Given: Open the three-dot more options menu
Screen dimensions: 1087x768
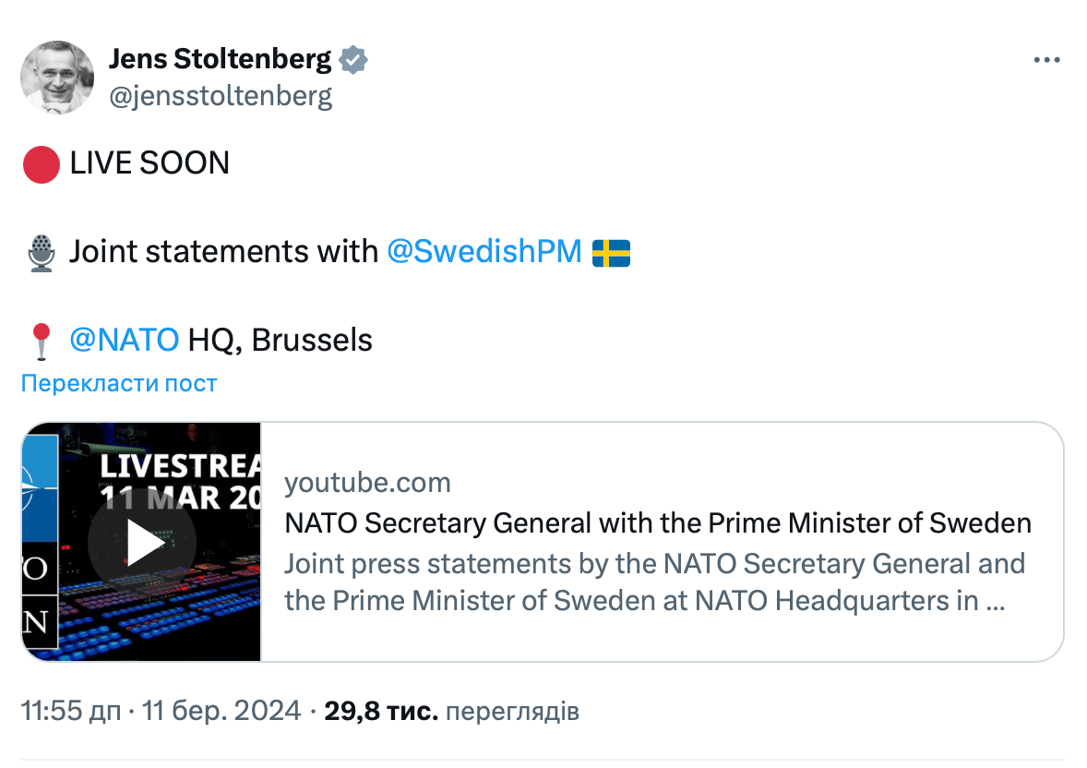Looking at the screenshot, I should tap(1046, 61).
